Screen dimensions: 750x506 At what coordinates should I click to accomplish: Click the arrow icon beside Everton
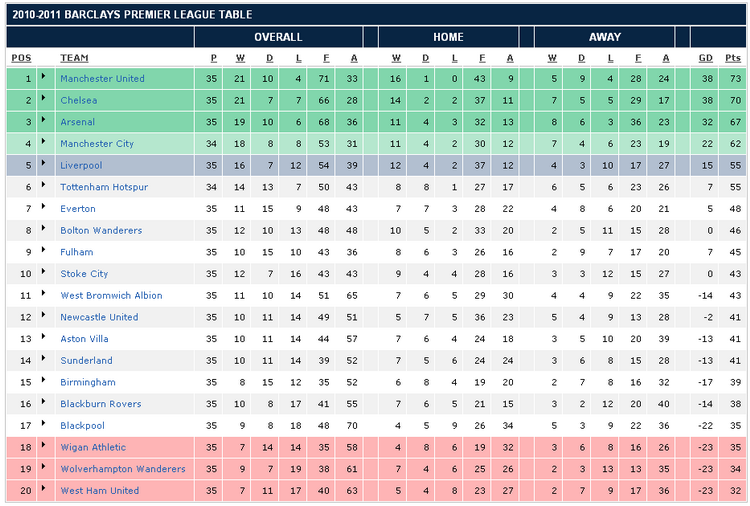click(x=43, y=208)
